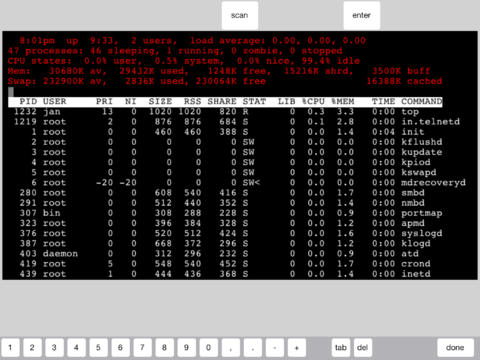Image resolution: width=480 pixels, height=360 pixels.
Task: Tap the period key
Action: tap(252, 348)
